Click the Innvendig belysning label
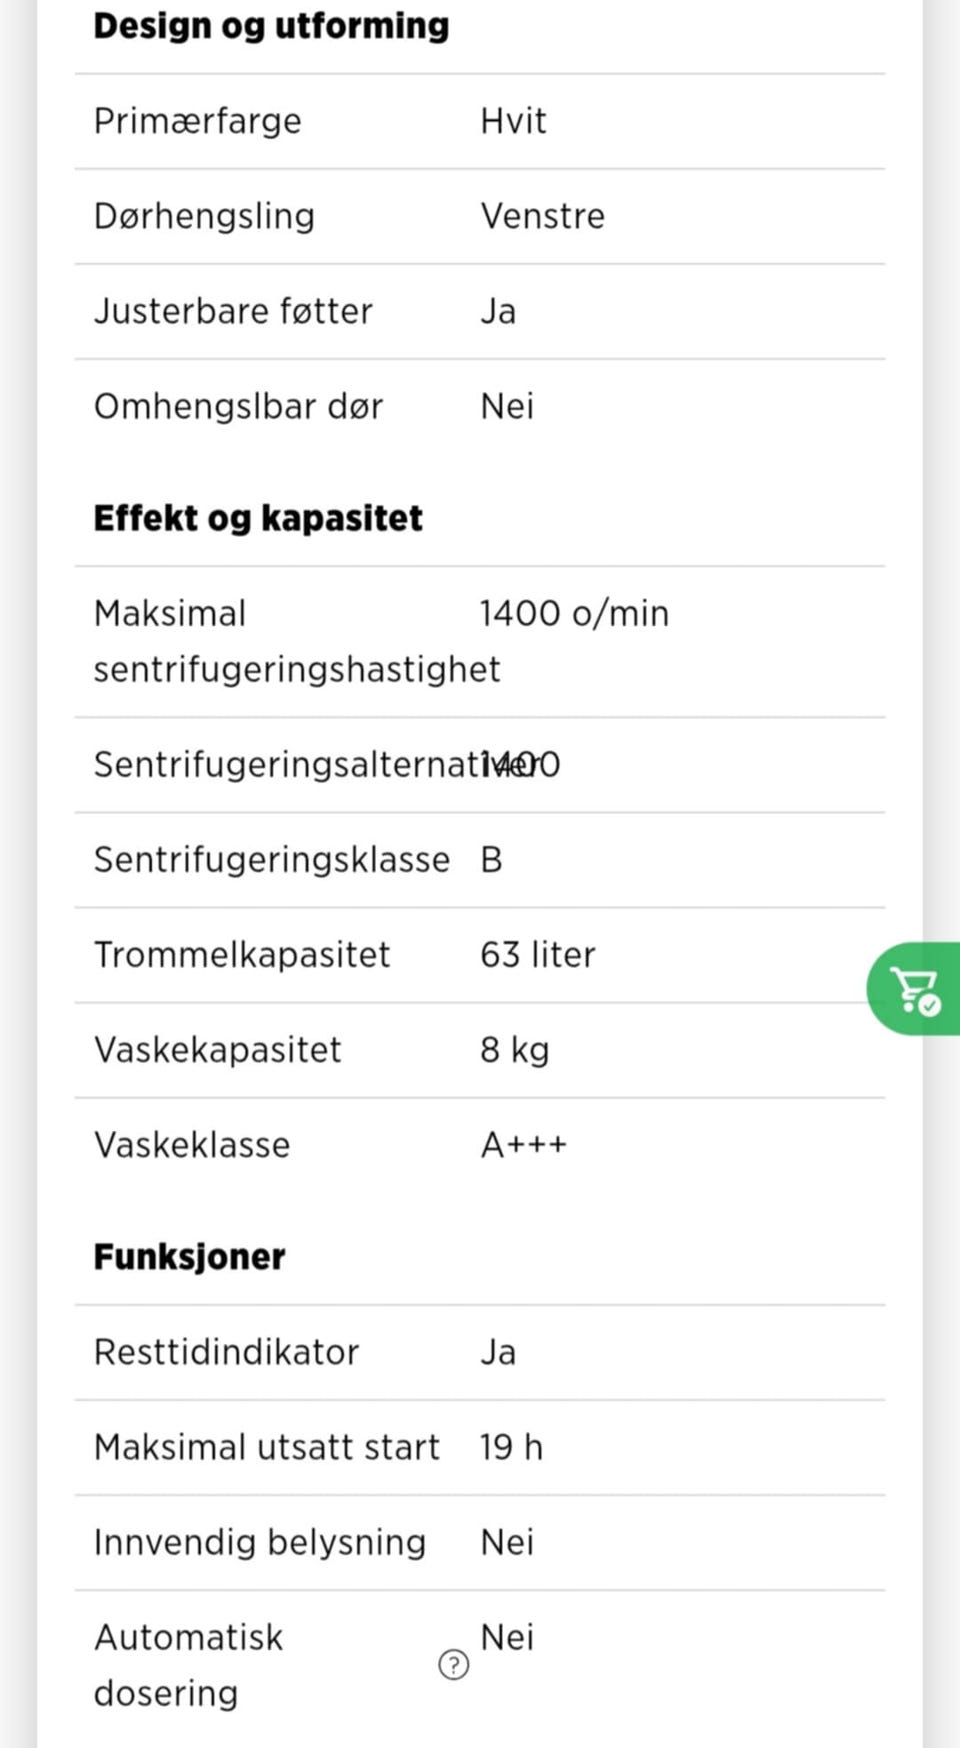The image size is (960, 1748). [259, 1542]
